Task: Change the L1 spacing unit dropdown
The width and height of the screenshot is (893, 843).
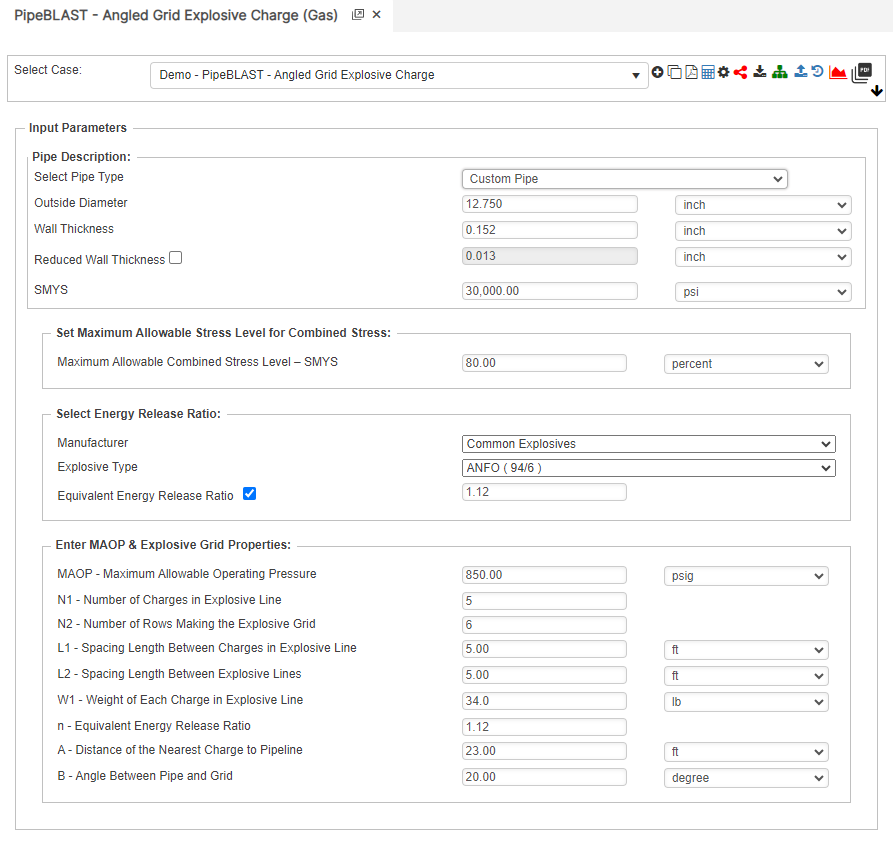Action: (746, 650)
